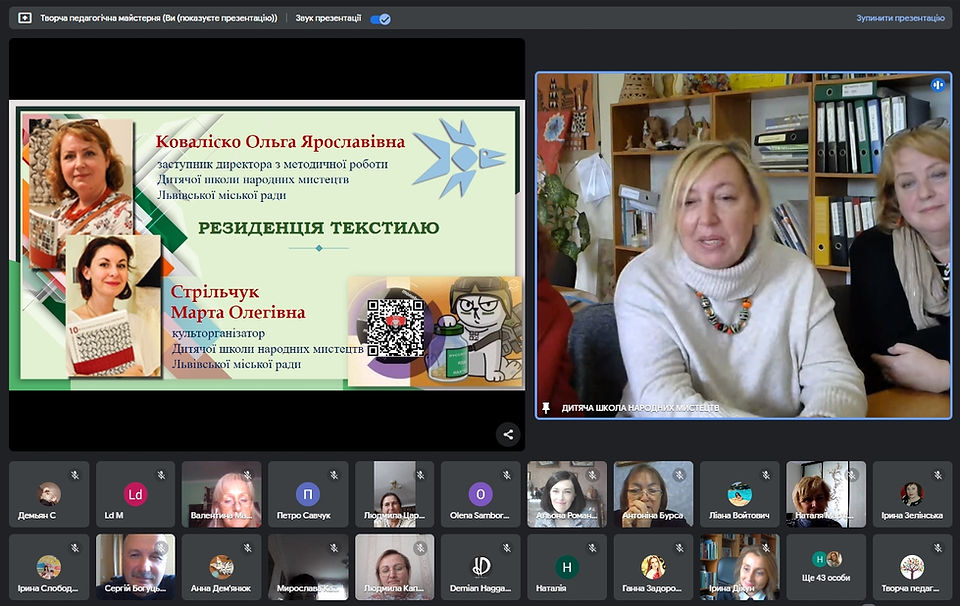This screenshot has height=606, width=960.
Task: Select Demian Hagga participant tile
Action: [481, 567]
